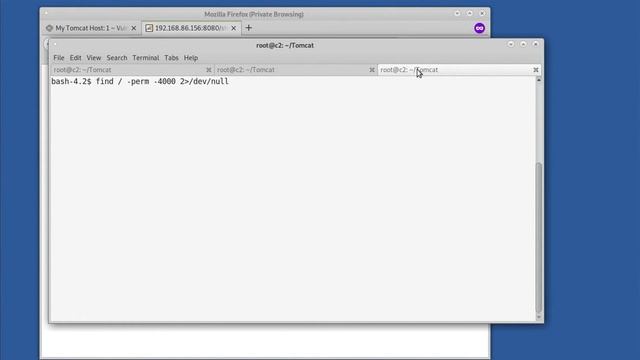640x360 pixels.
Task: Select the 192.168.86.156:8080 Firefox tab
Action: point(191,28)
